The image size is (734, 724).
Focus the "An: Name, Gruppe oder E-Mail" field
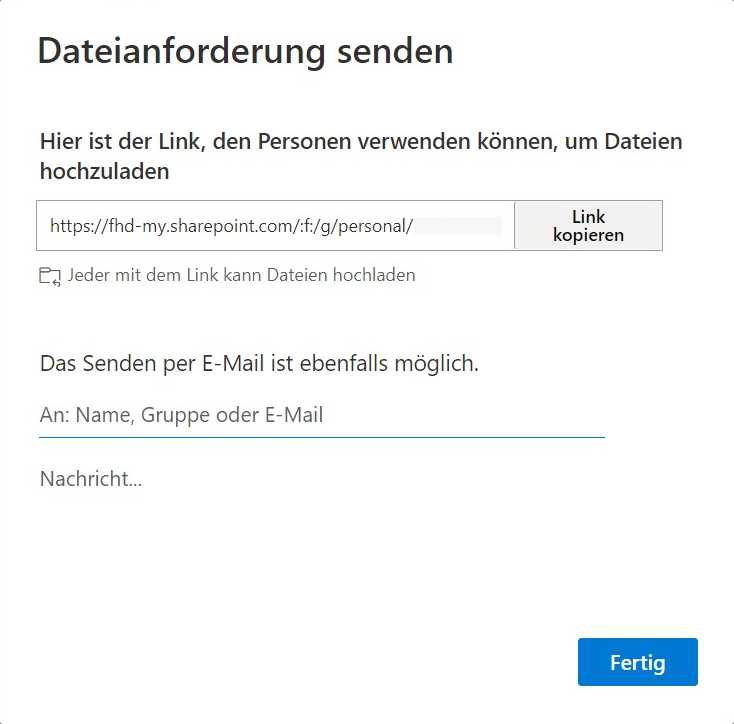coord(321,415)
